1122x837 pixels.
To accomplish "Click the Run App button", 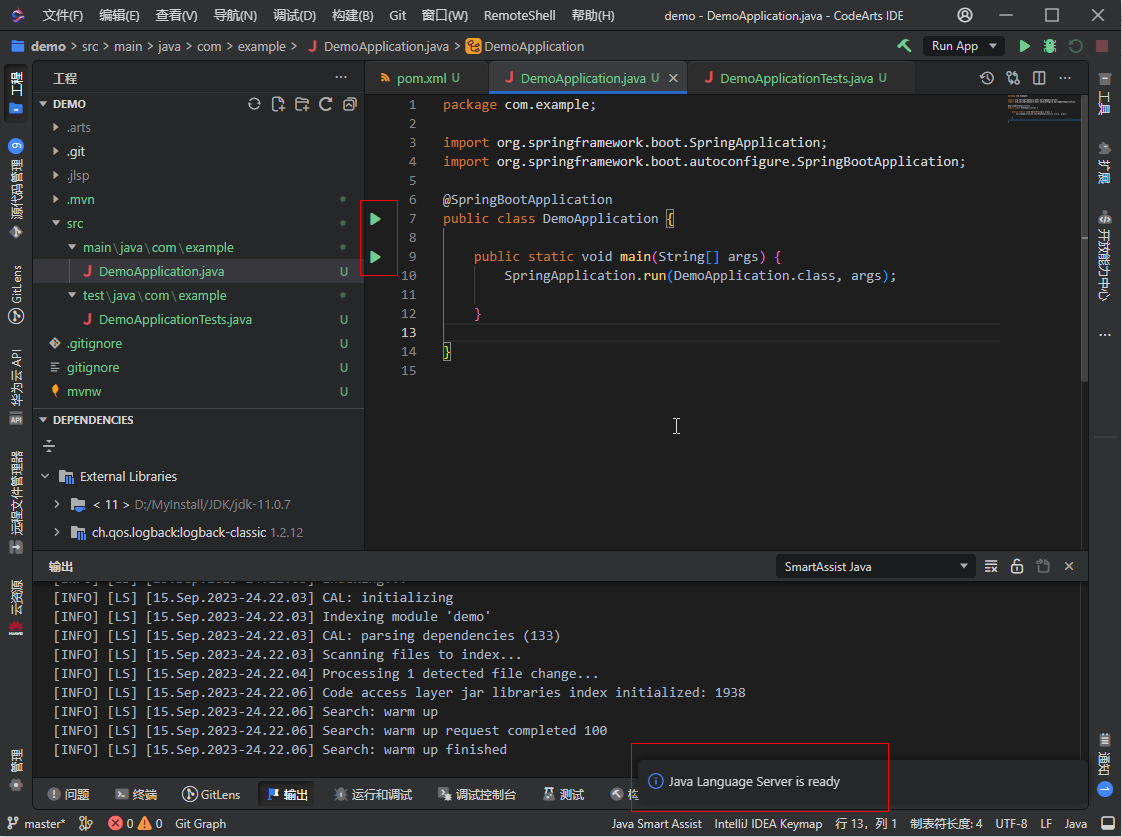I will (x=955, y=45).
